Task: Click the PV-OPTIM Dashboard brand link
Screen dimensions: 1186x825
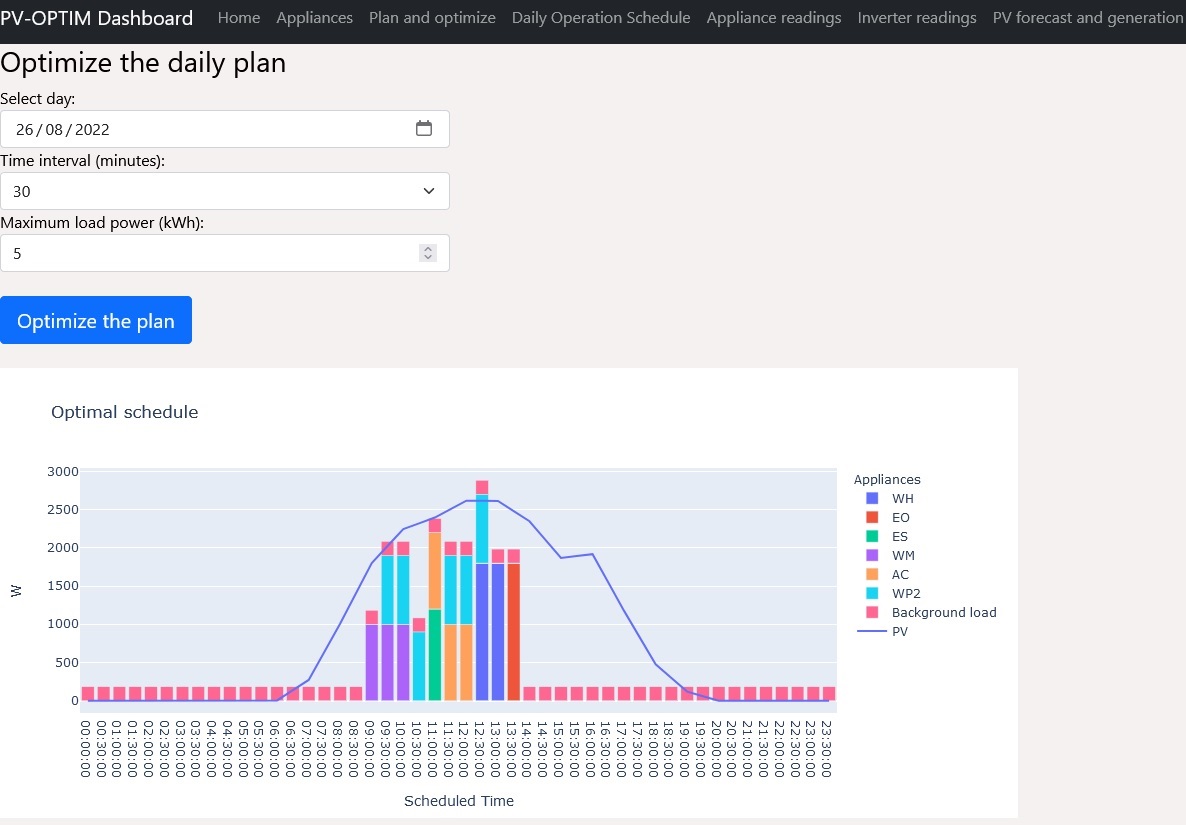Action: pyautogui.click(x=97, y=18)
